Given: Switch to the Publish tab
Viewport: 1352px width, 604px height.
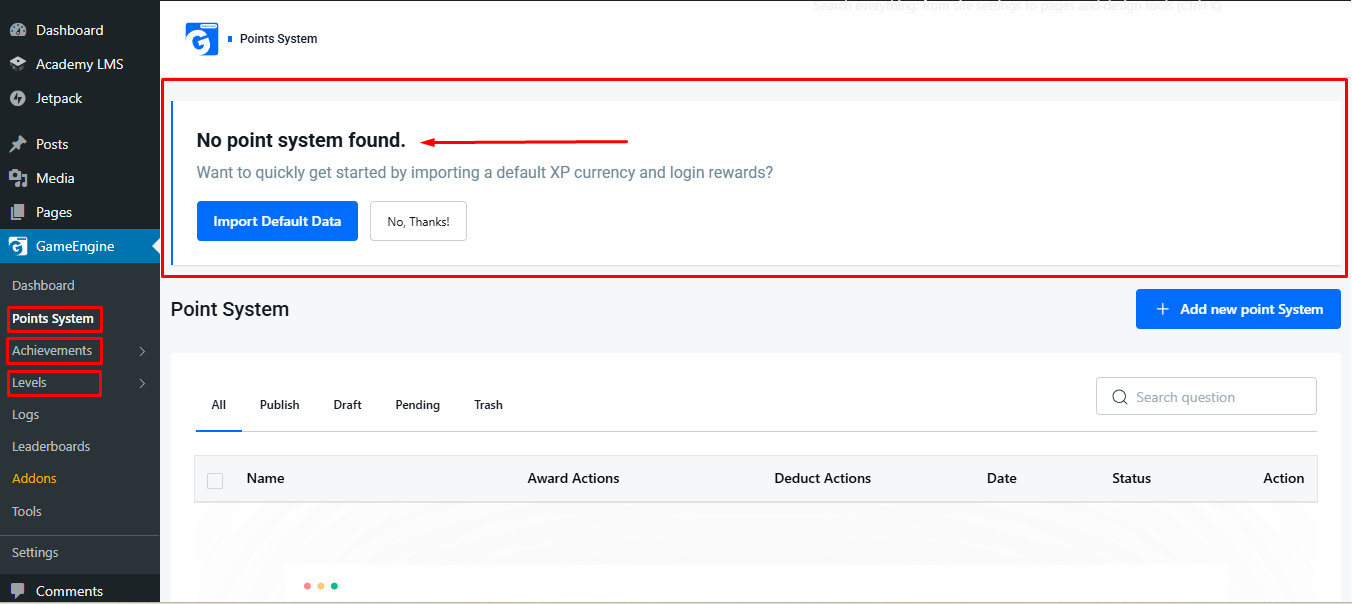Looking at the screenshot, I should click(280, 405).
